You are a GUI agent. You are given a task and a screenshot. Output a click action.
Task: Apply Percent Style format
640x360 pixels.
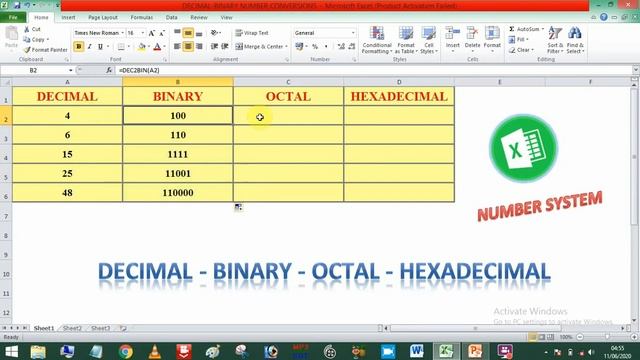[x=315, y=47]
